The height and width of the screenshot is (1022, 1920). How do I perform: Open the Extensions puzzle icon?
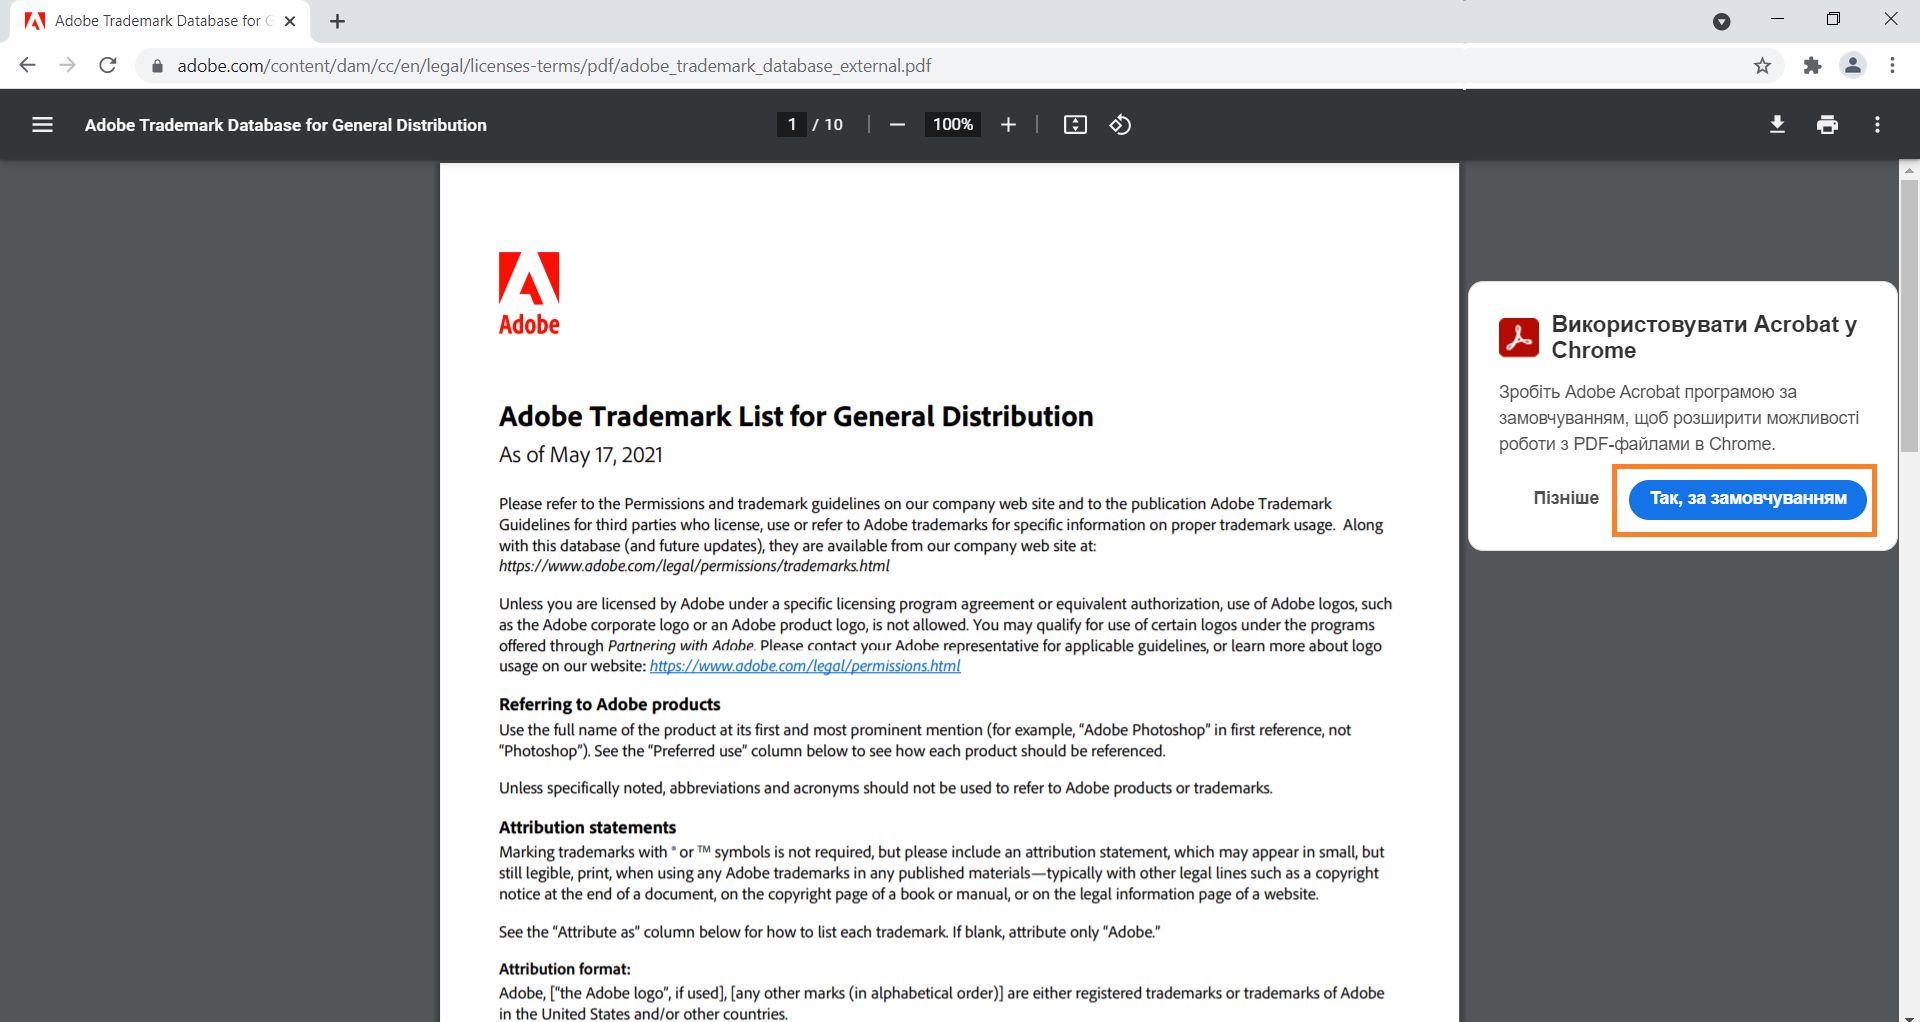(1812, 66)
